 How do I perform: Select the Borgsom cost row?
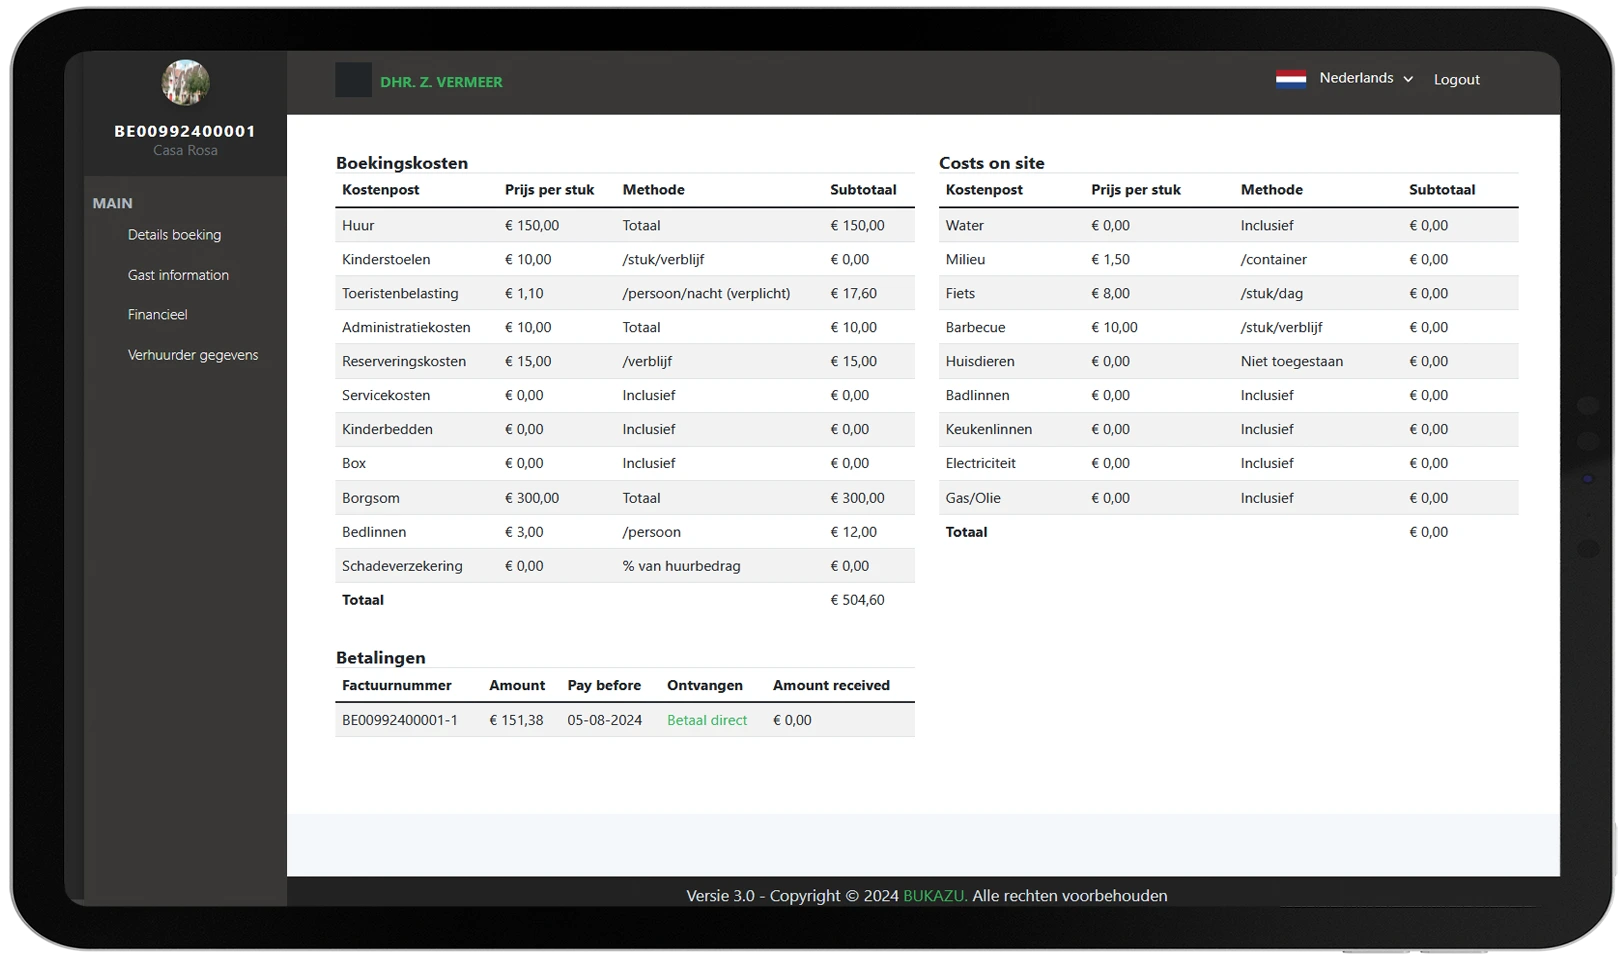624,498
